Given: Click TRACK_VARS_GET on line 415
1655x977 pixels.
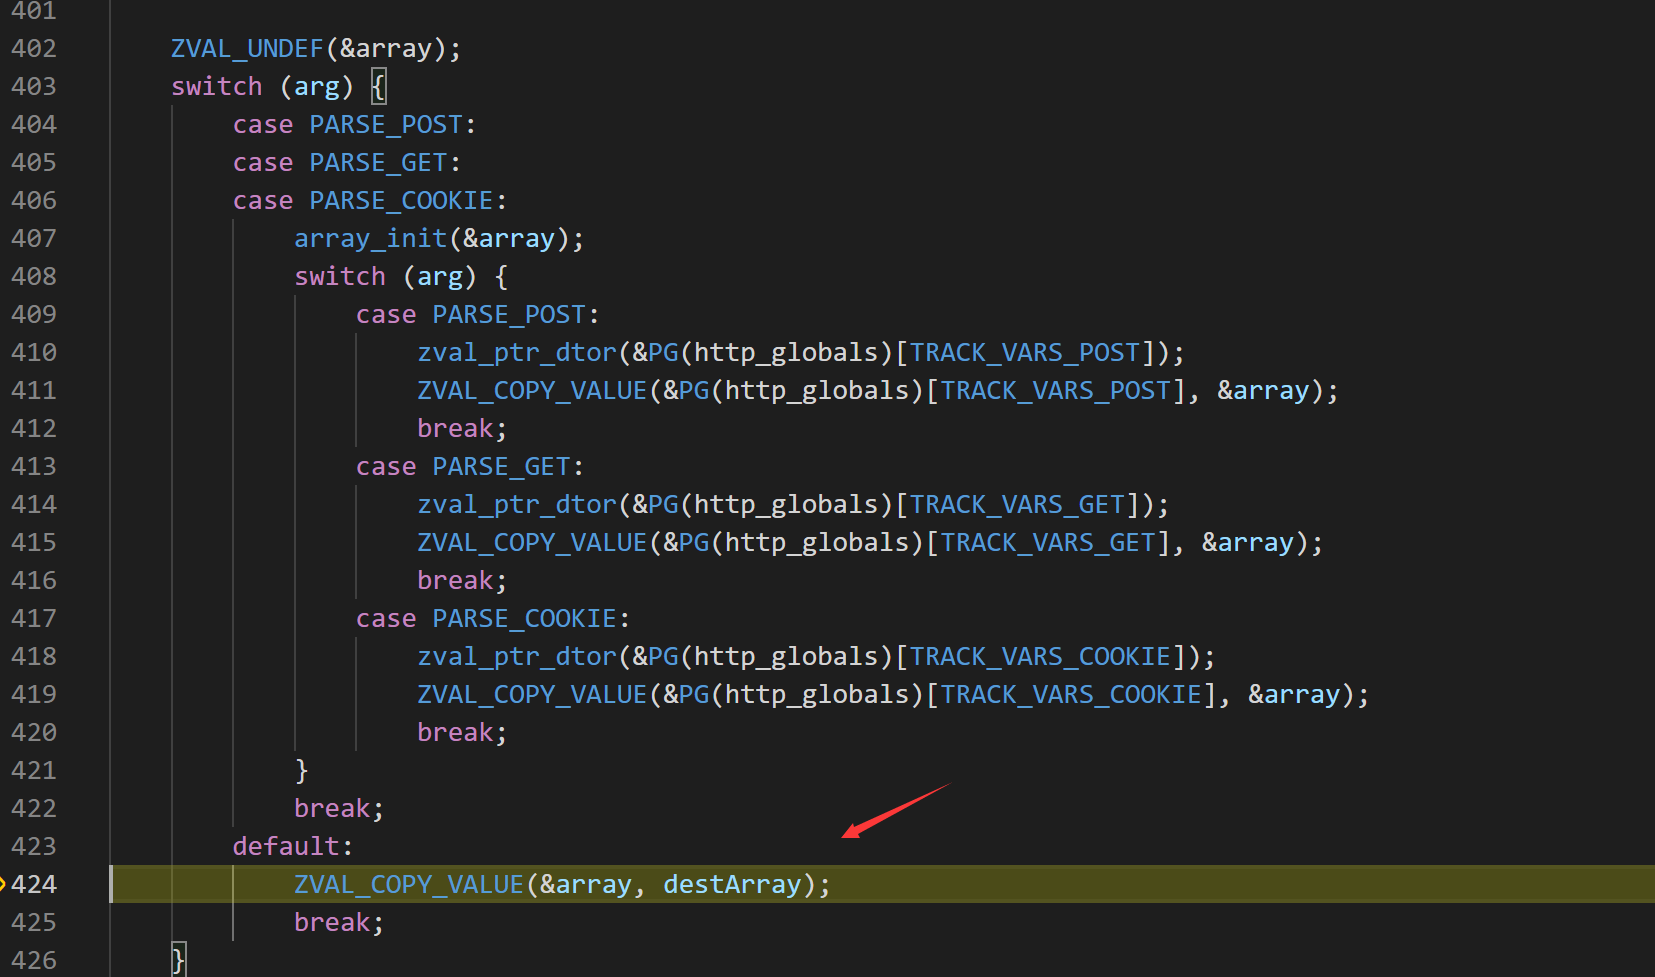Looking at the screenshot, I should pyautogui.click(x=1048, y=542).
